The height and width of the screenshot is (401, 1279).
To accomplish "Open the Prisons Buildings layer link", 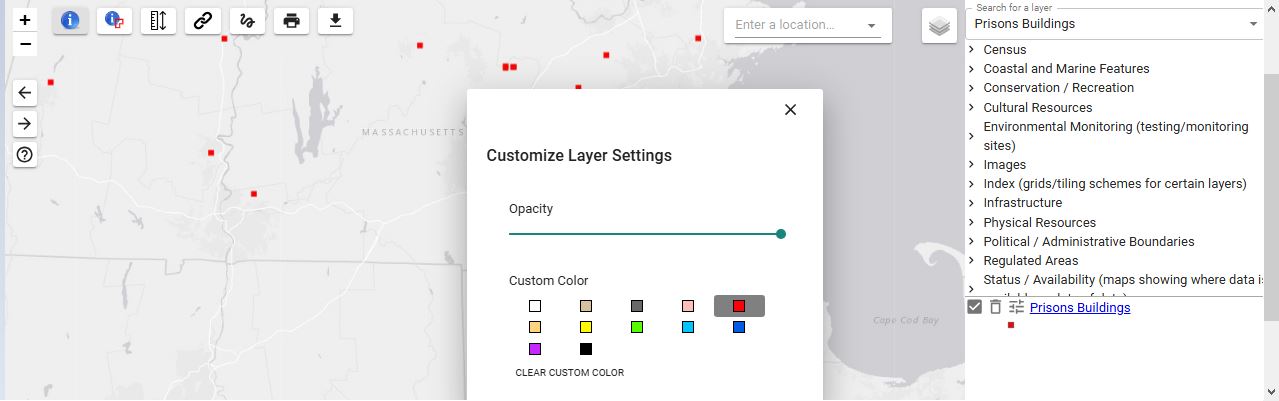I will (x=1080, y=308).
